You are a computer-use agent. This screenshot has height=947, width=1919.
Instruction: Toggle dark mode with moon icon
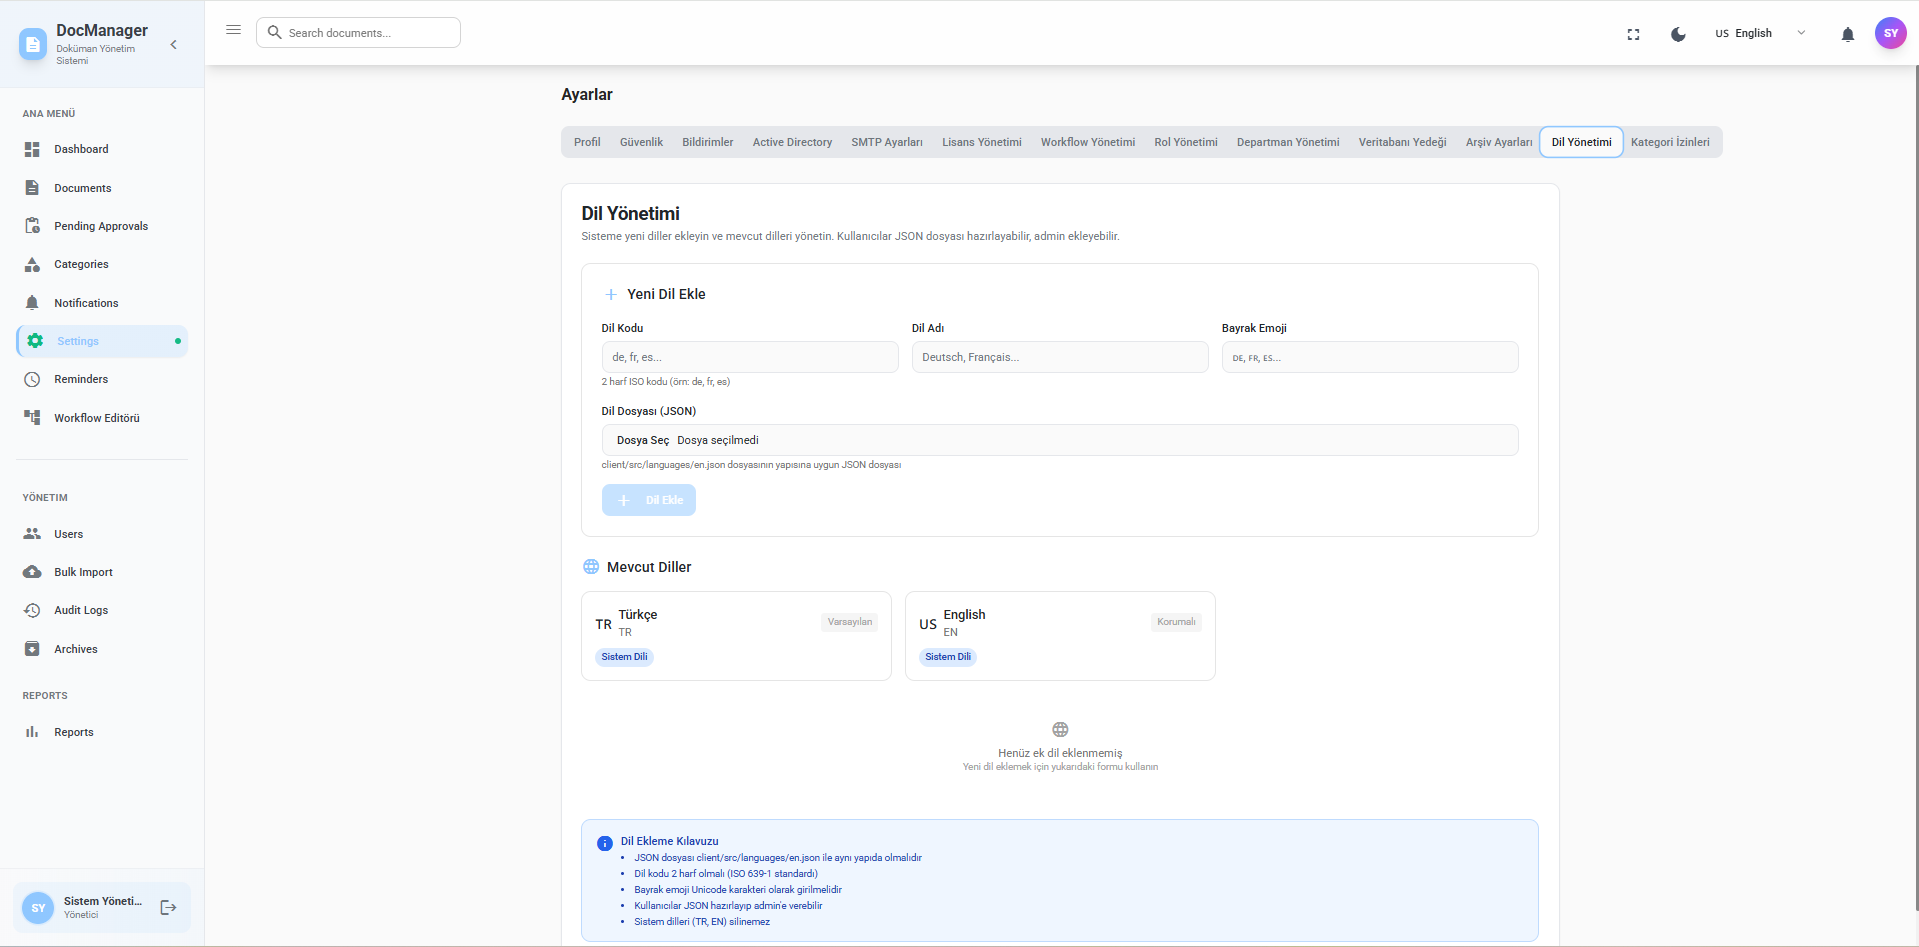point(1678,34)
